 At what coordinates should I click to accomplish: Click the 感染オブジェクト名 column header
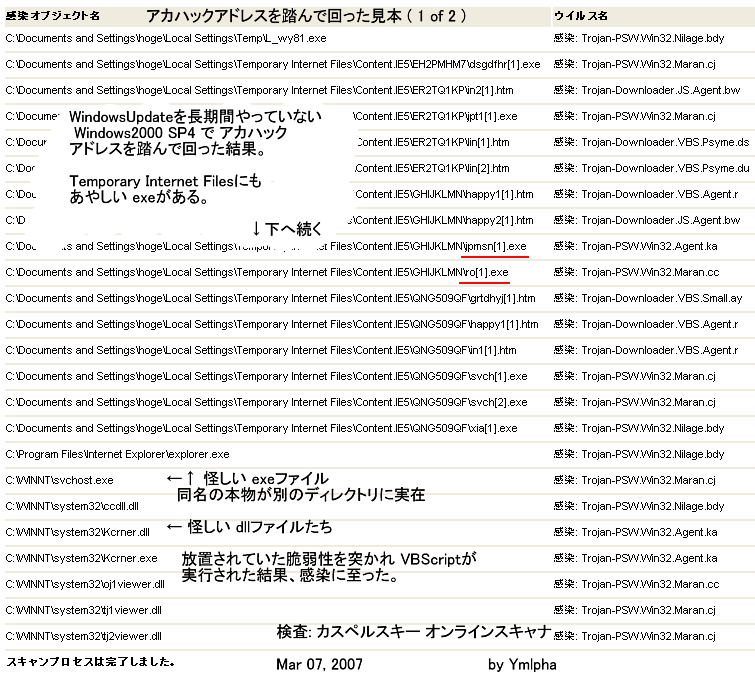tap(52, 16)
